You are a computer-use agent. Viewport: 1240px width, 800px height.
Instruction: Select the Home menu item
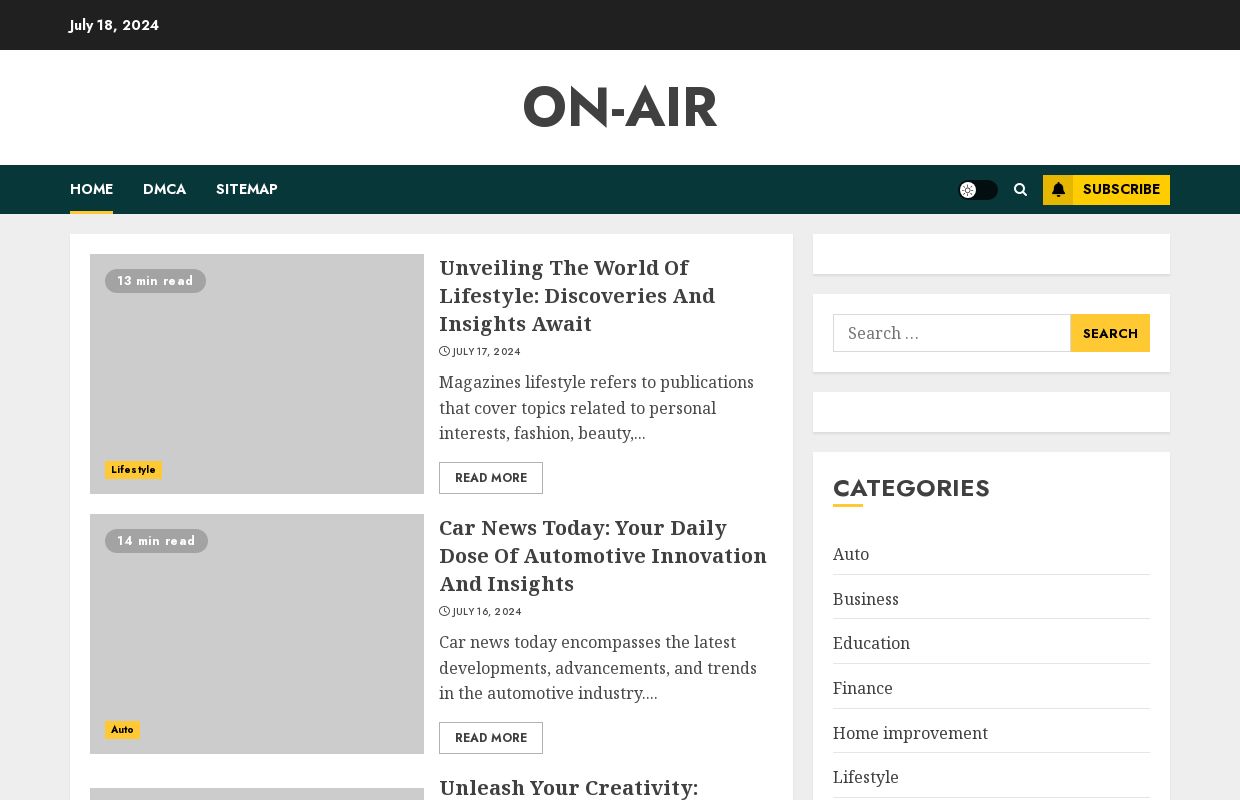point(91,189)
